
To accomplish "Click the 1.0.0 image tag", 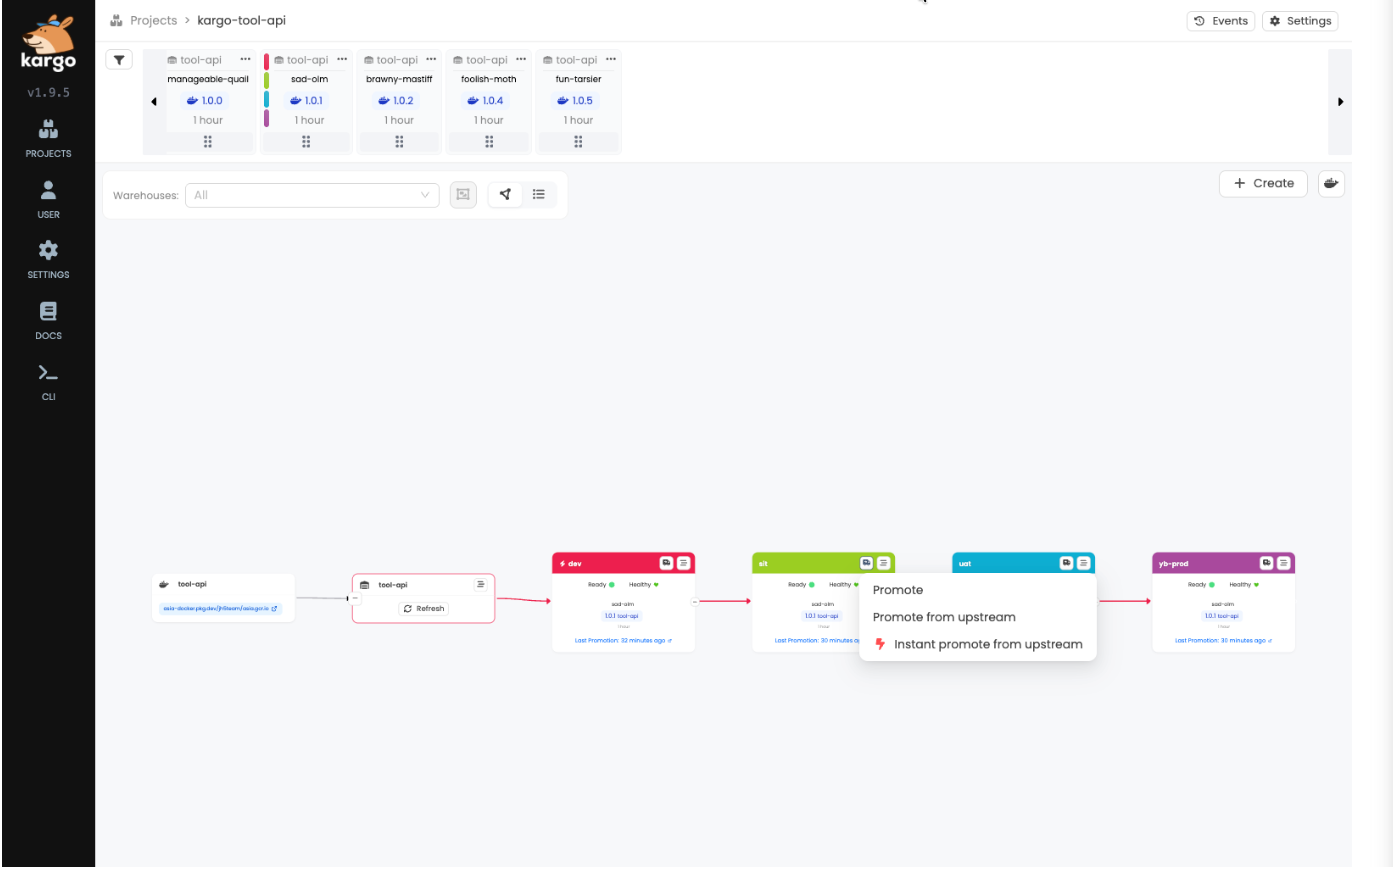I will pos(205,101).
